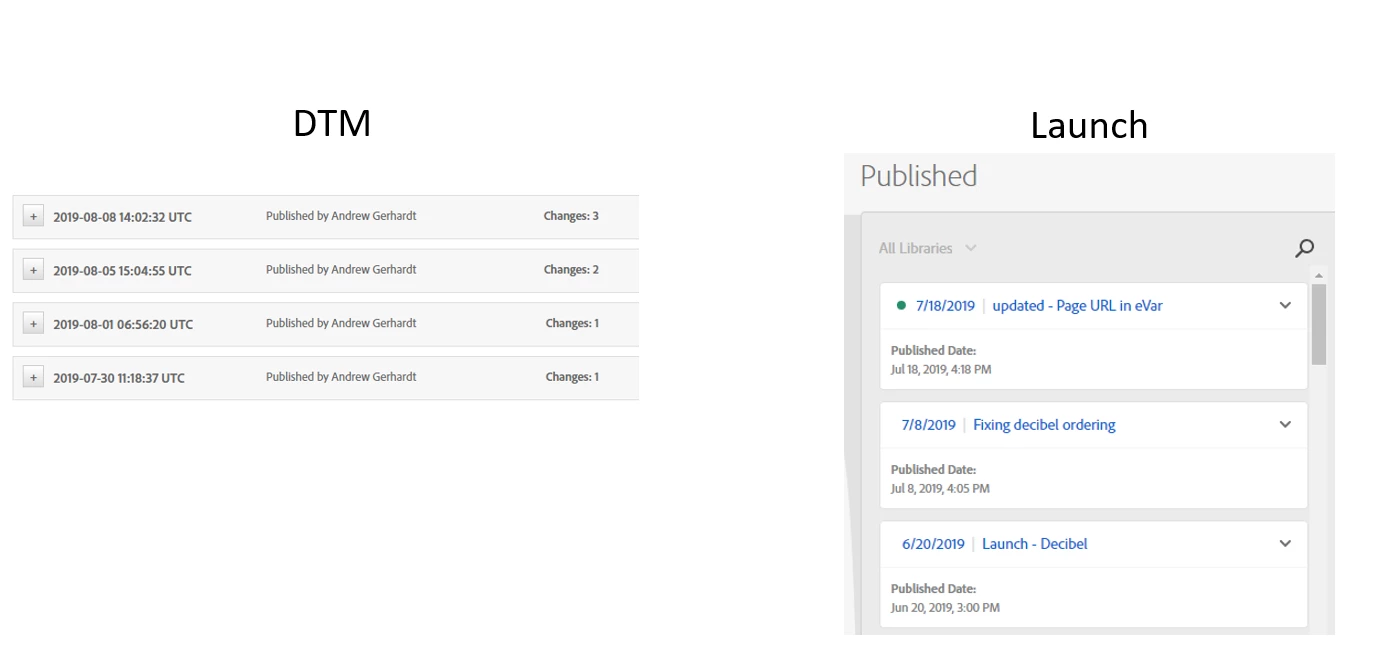Screen dimensions: 1396x670
Task: Expand the 2019-08-05 15:04:55 UTC publish row
Action: [33, 270]
